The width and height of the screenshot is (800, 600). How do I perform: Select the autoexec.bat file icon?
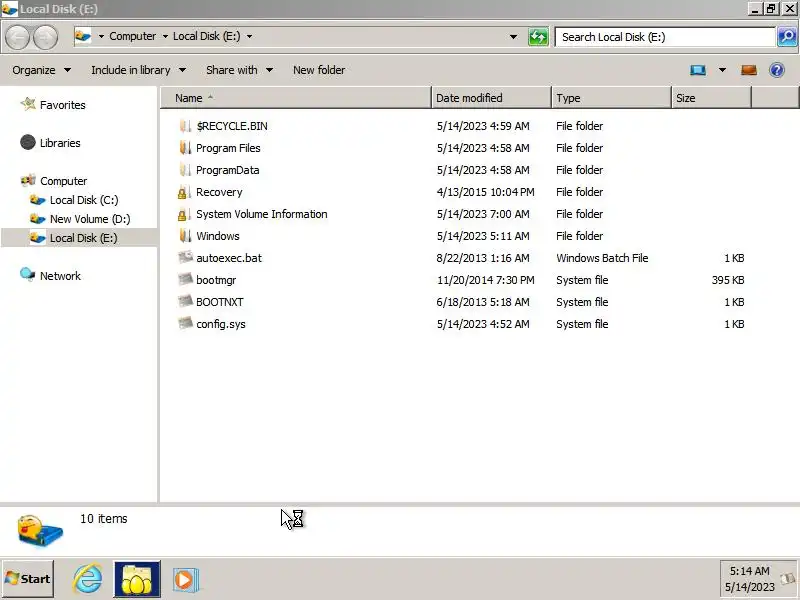[x=185, y=257]
